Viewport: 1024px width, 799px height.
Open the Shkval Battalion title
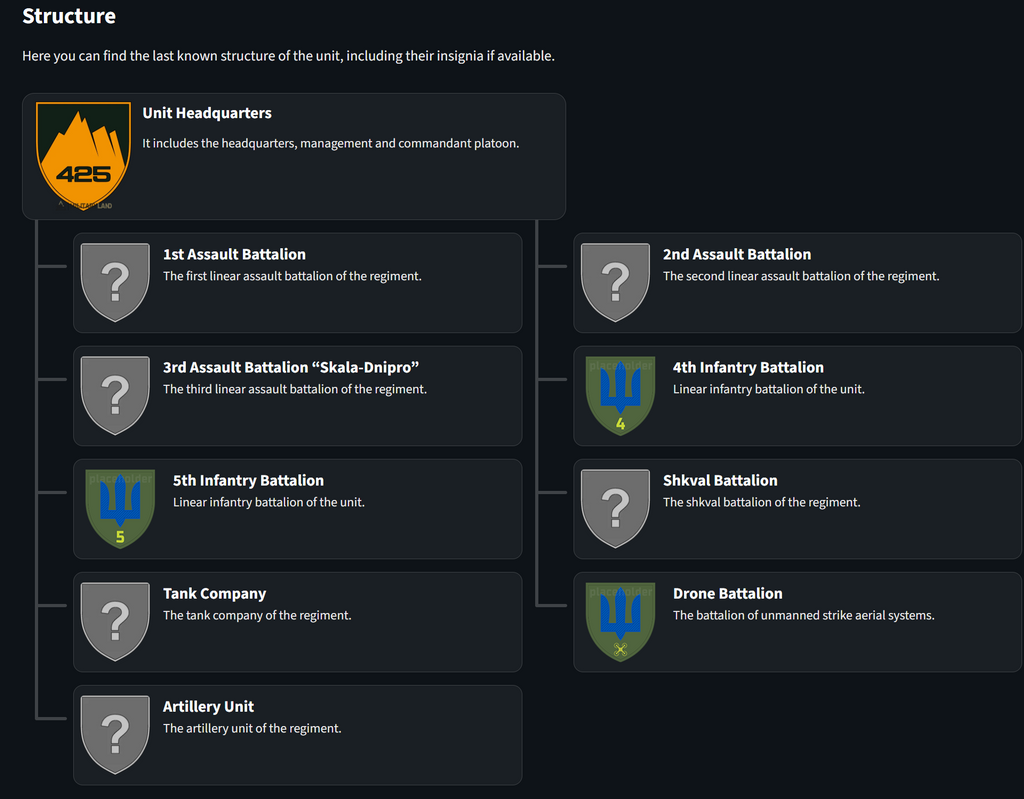(x=720, y=480)
